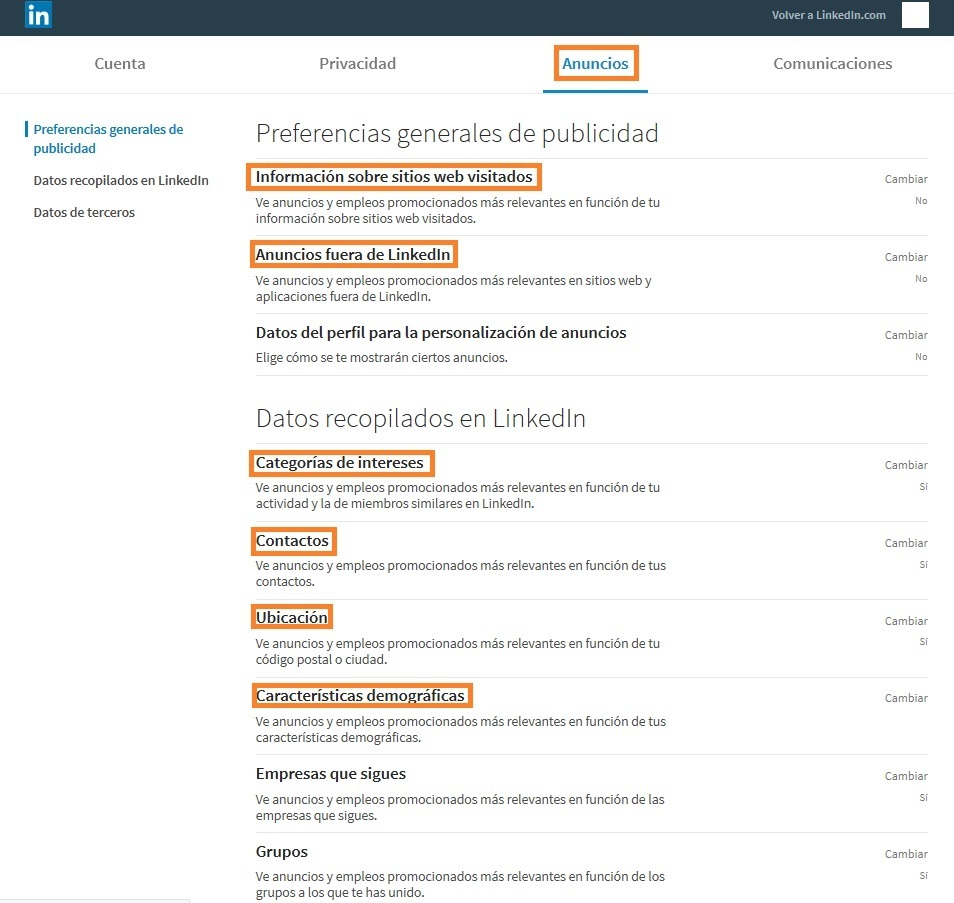This screenshot has height=903, width=954.
Task: Click the 'No' status for Datos del perfil
Action: (921, 357)
